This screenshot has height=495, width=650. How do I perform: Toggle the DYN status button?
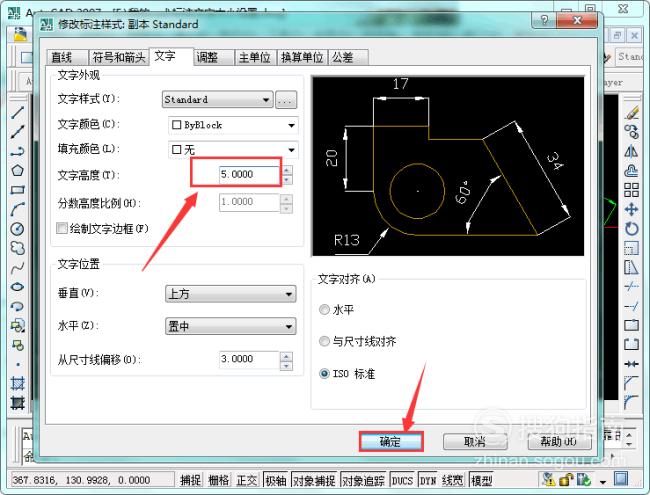pyautogui.click(x=428, y=480)
